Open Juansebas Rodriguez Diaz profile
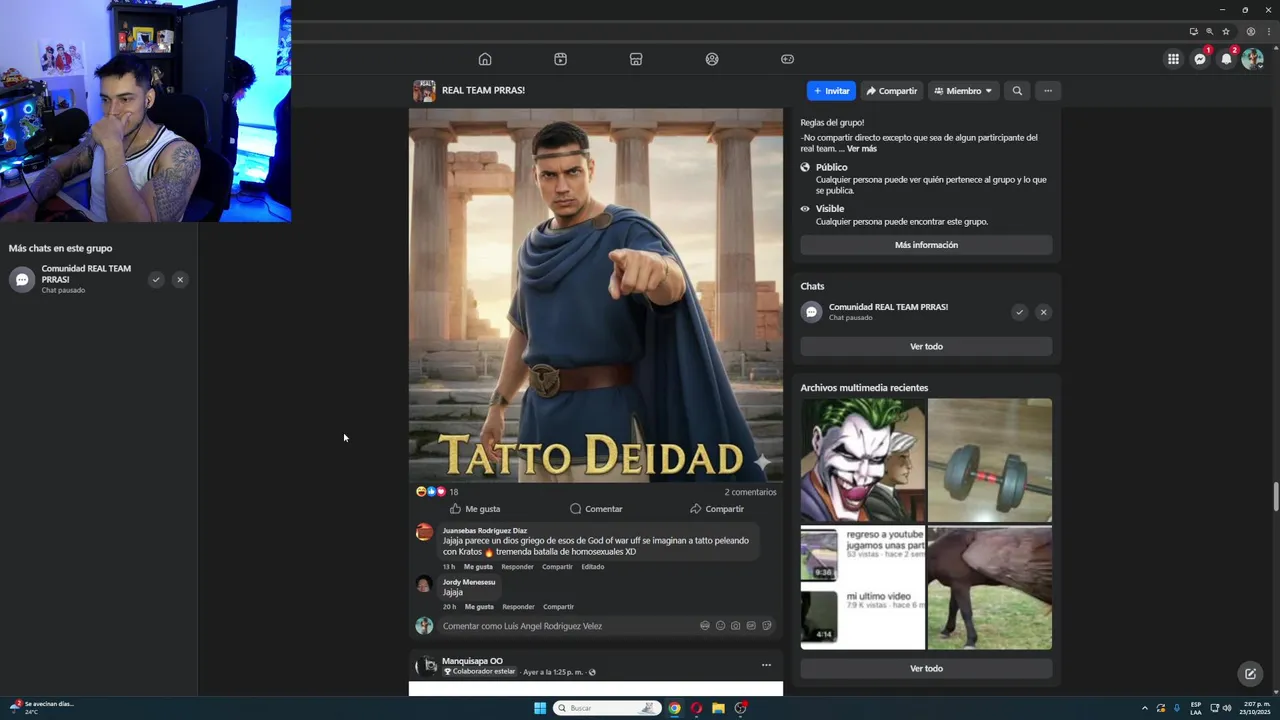The height and width of the screenshot is (720, 1280). tap(485, 531)
